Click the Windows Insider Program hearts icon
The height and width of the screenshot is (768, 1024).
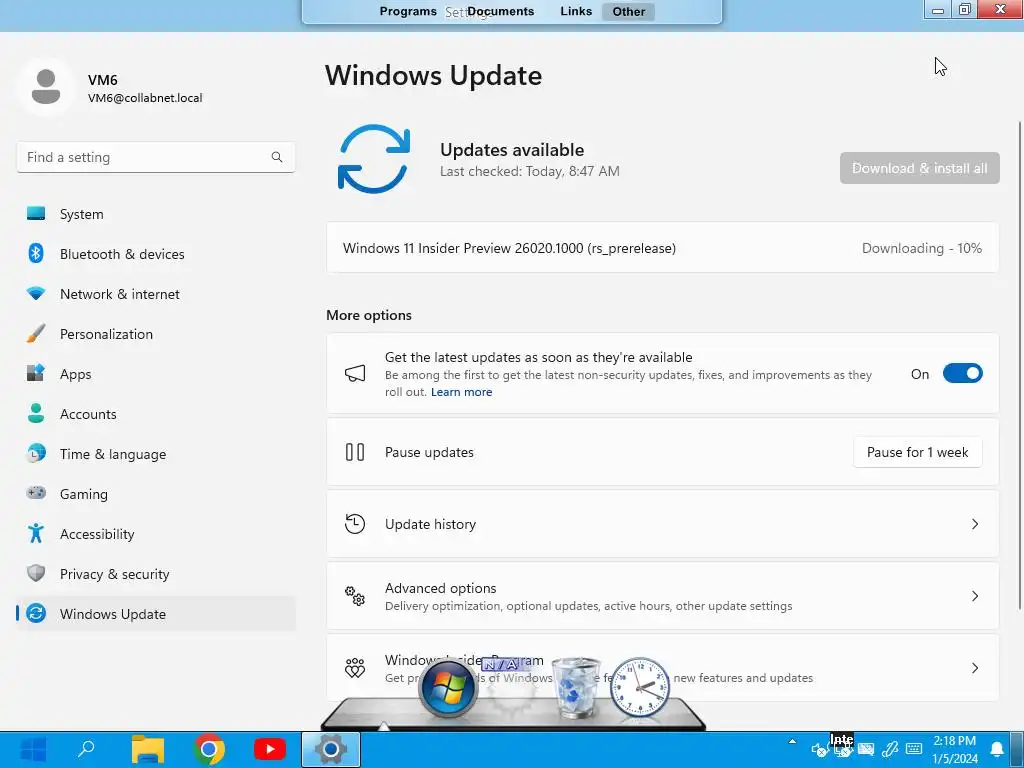[x=355, y=667]
